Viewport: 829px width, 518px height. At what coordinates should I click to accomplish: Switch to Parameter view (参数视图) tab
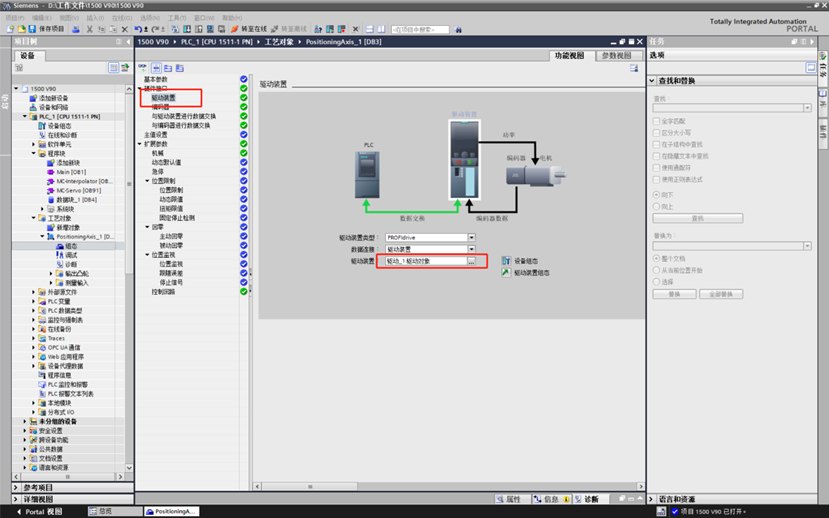click(617, 56)
